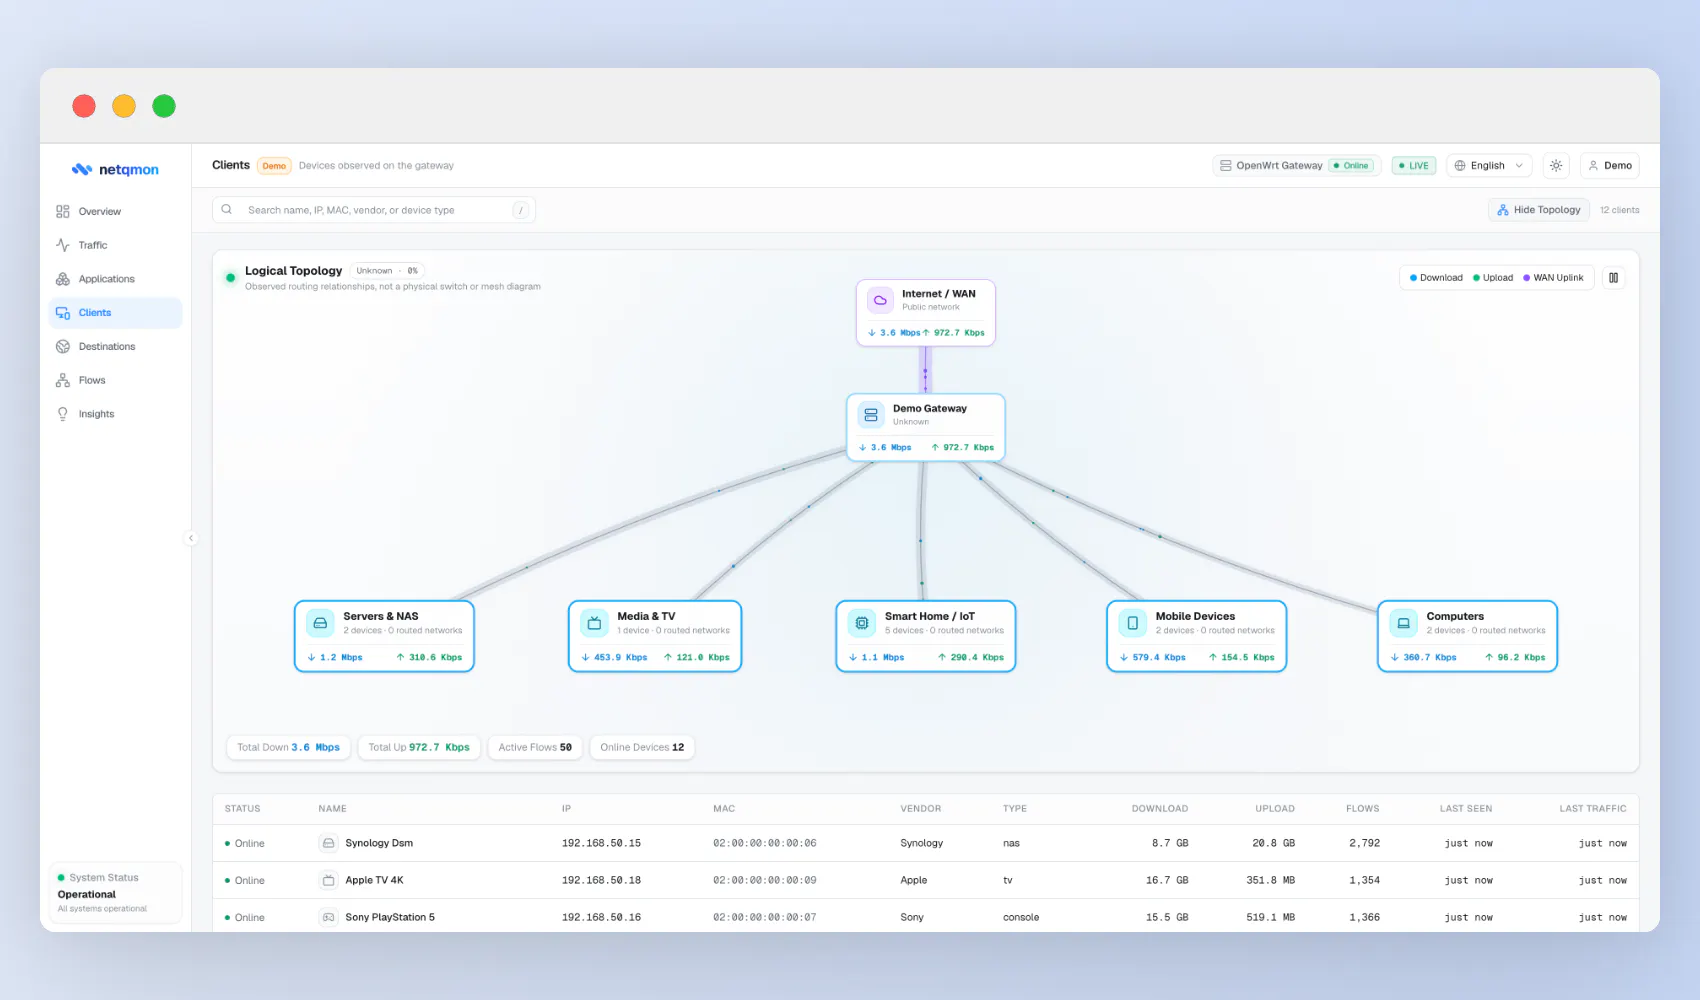The image size is (1700, 1000).
Task: Click the netqmon logo
Action: [x=115, y=169]
